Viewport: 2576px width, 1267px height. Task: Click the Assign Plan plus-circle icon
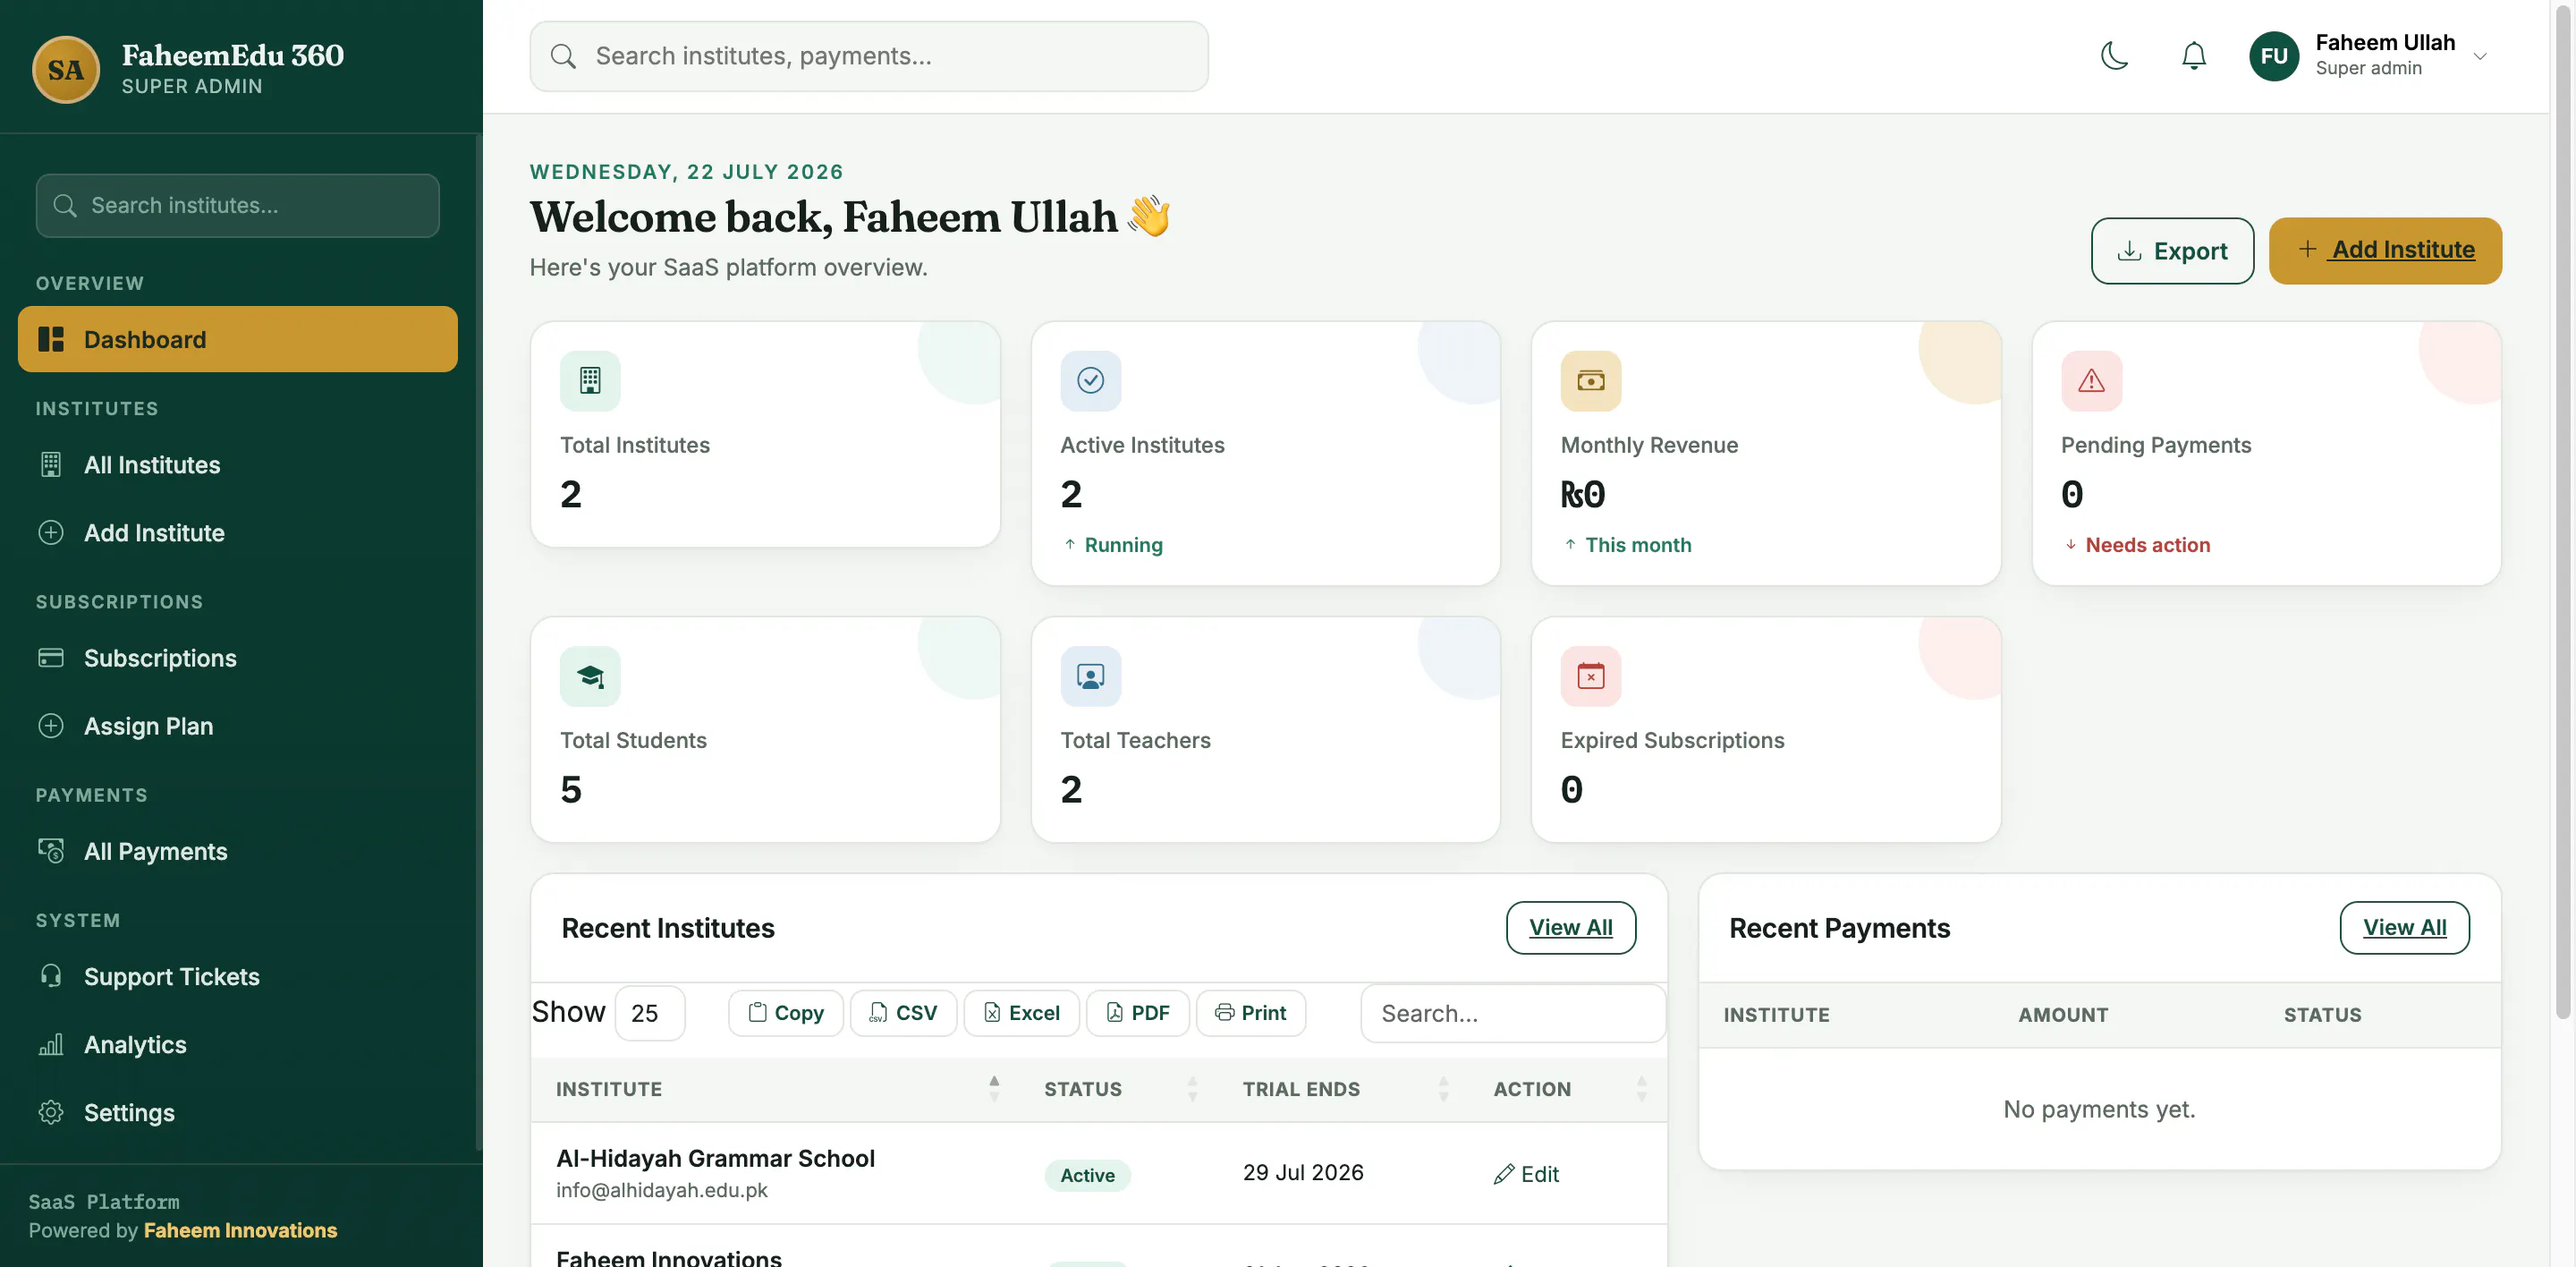pyautogui.click(x=51, y=726)
